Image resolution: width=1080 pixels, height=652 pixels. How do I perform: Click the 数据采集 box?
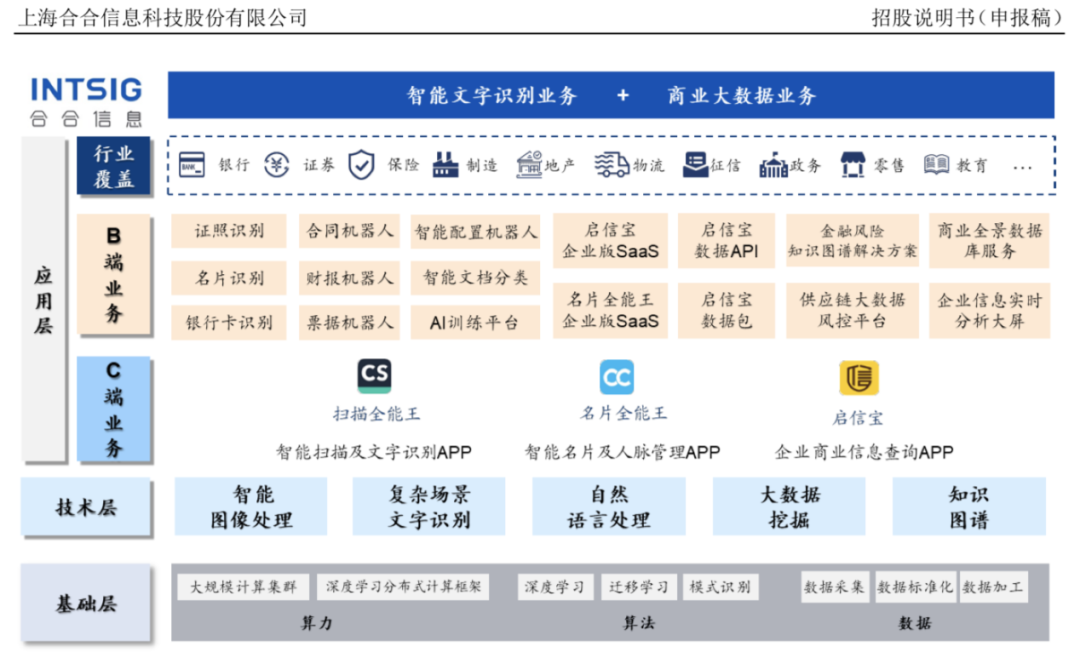coord(835,587)
